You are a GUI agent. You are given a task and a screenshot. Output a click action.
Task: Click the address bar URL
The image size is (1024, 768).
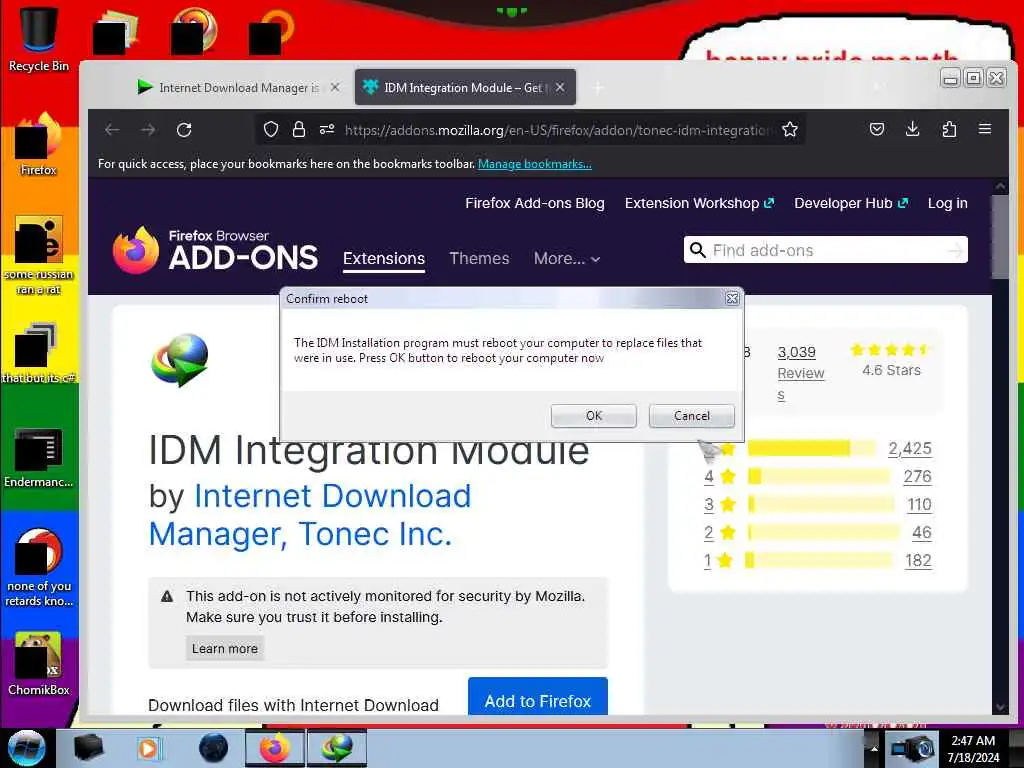tap(556, 130)
